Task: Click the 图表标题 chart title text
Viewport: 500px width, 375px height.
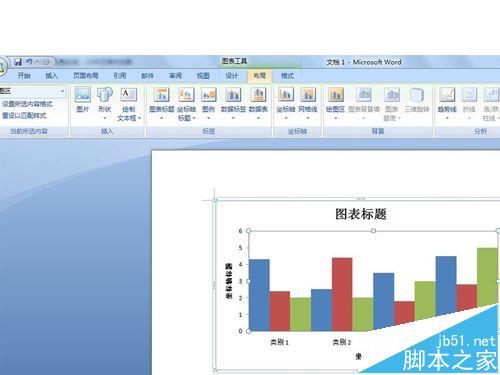Action: [361, 214]
